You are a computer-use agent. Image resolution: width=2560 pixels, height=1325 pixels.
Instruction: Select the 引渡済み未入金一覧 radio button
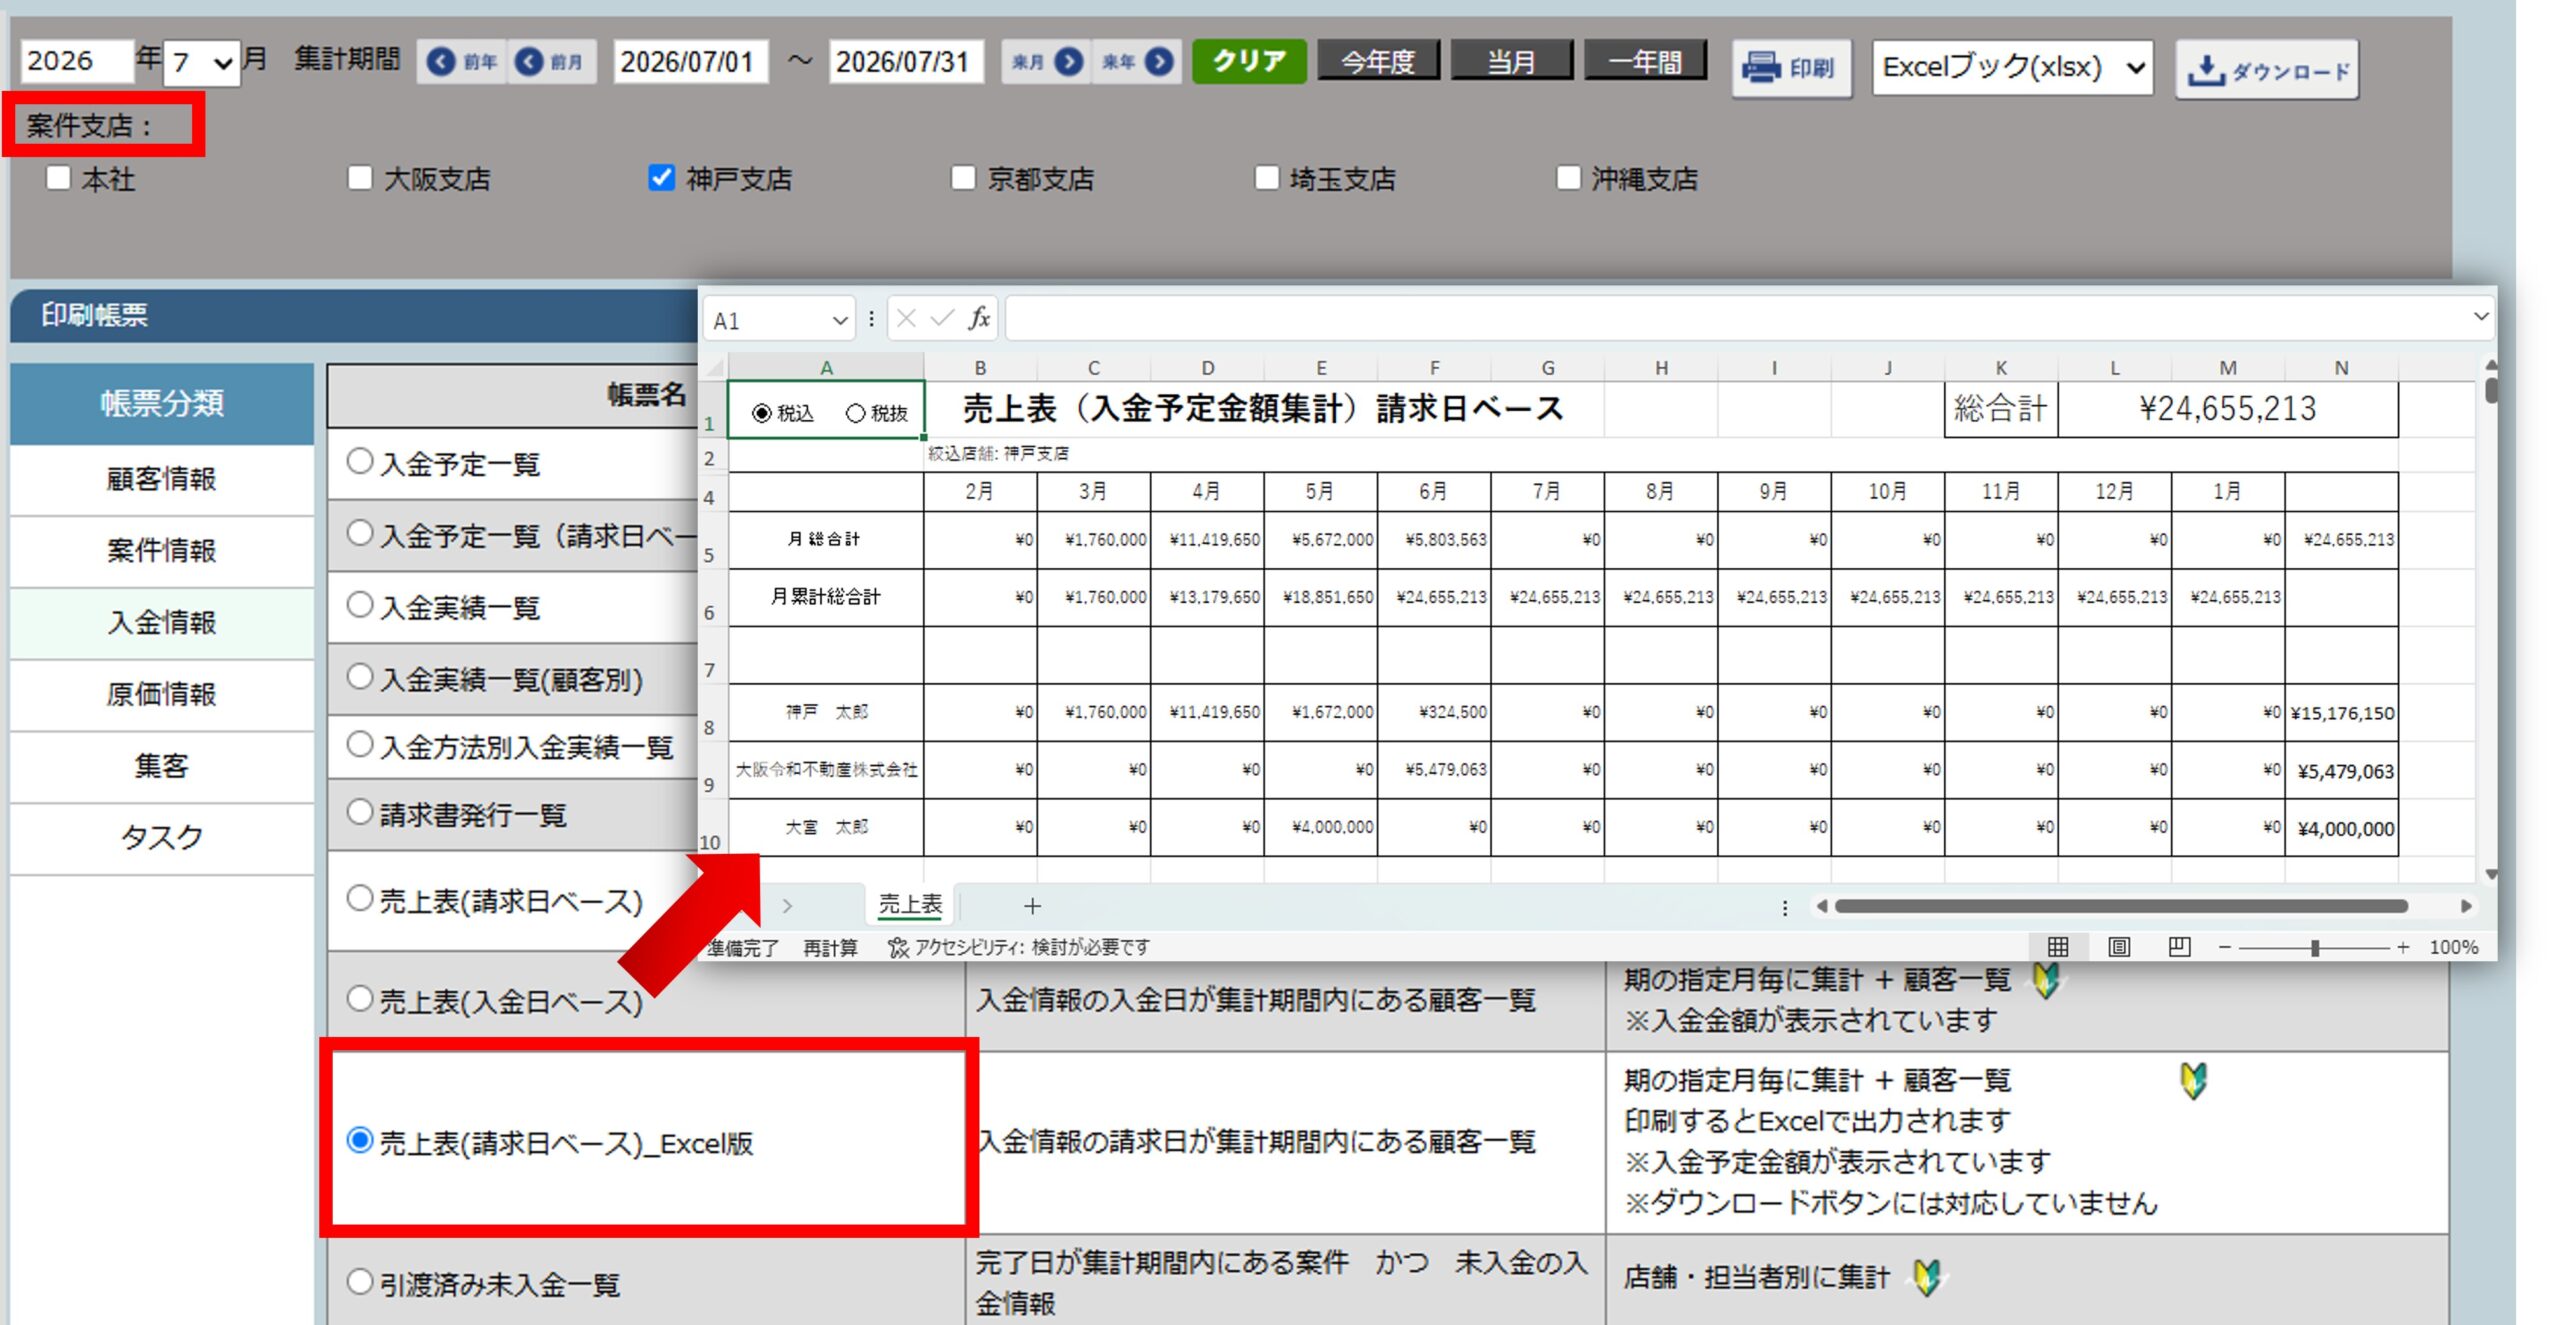[x=360, y=1281]
